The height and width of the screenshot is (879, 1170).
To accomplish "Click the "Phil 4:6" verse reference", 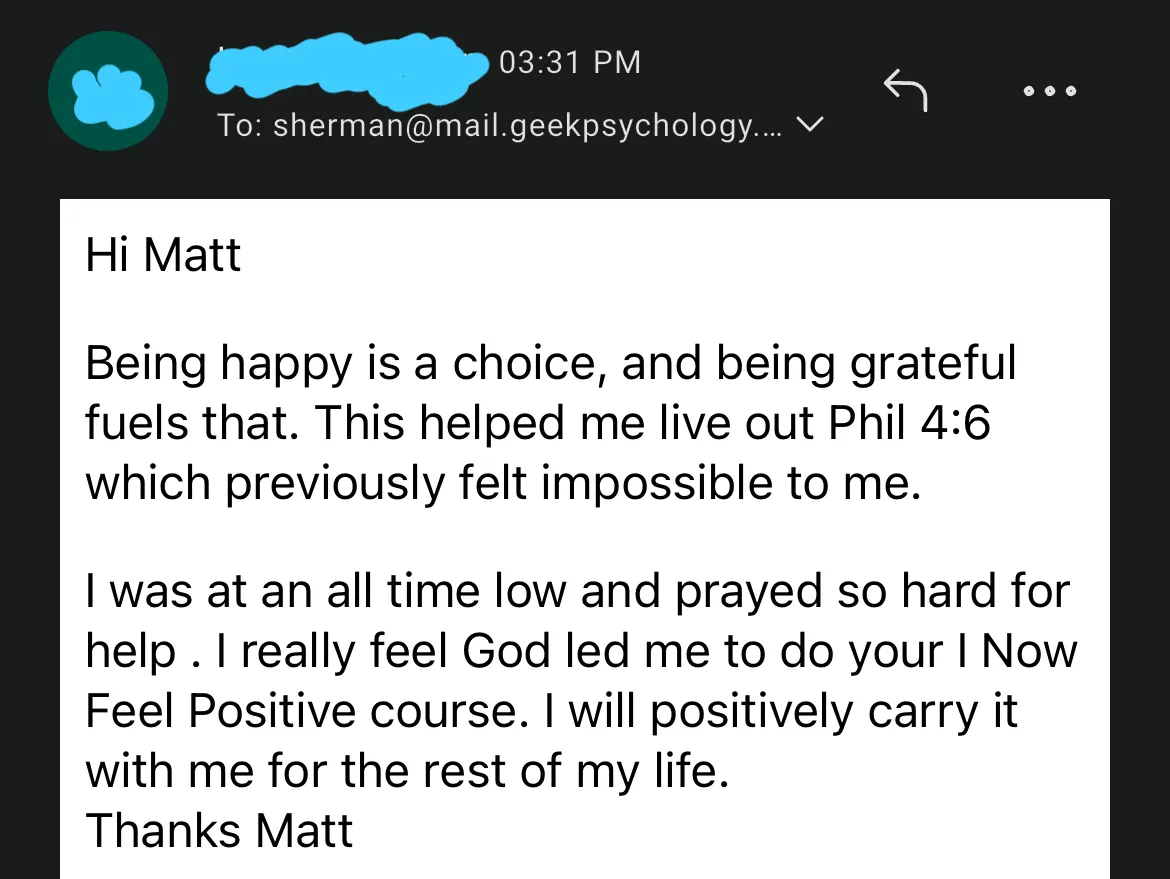I will pyautogui.click(x=909, y=424).
